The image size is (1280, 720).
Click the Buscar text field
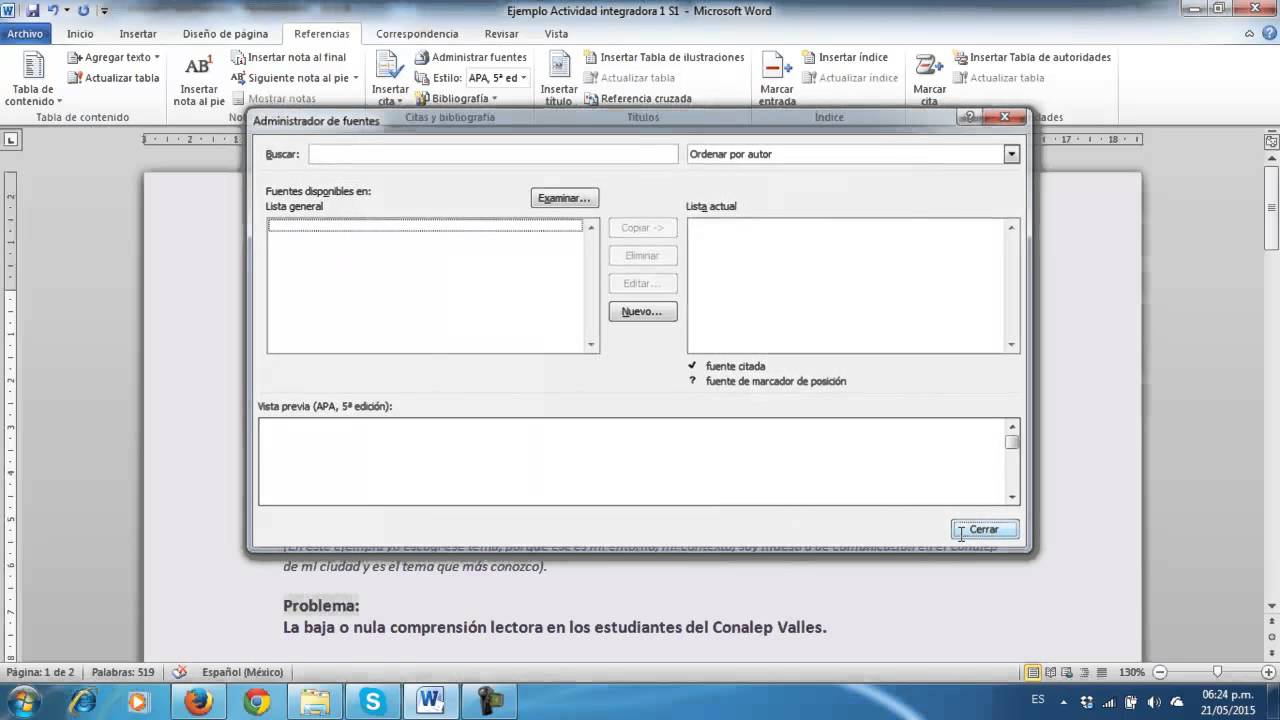[x=493, y=154]
